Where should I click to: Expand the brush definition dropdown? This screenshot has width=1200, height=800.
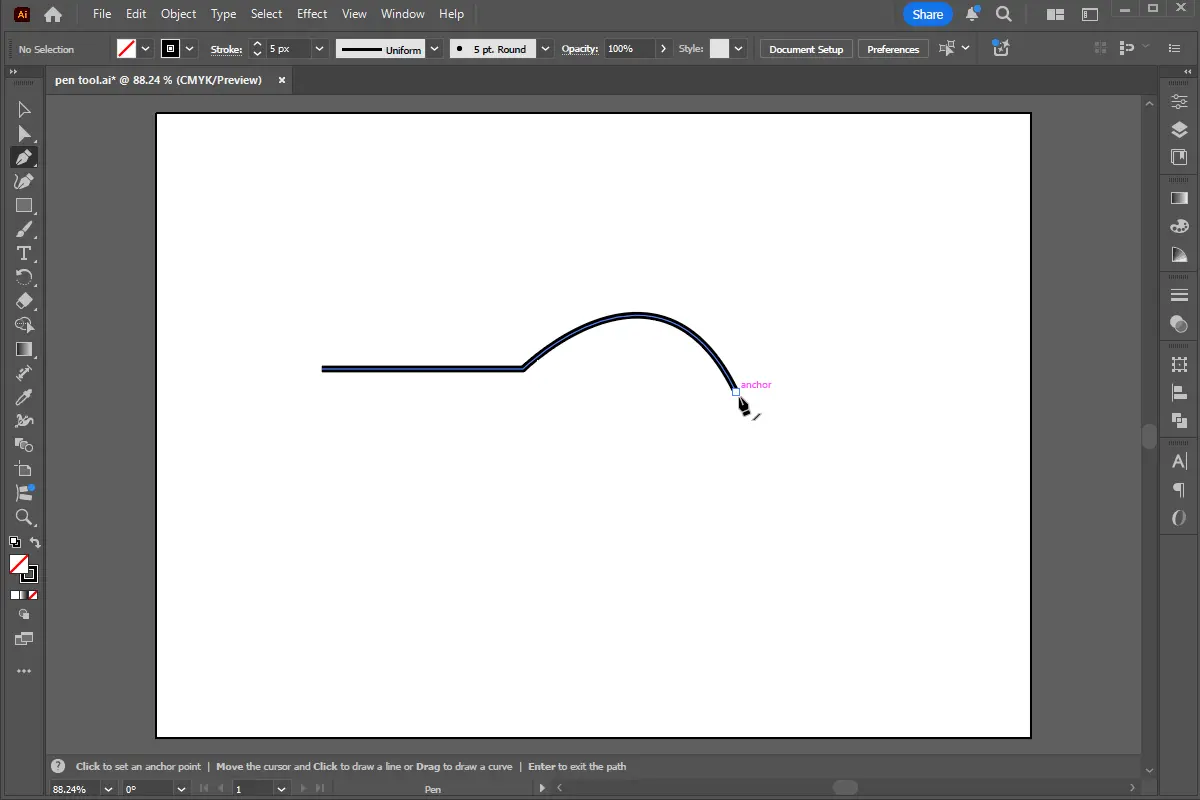544,48
